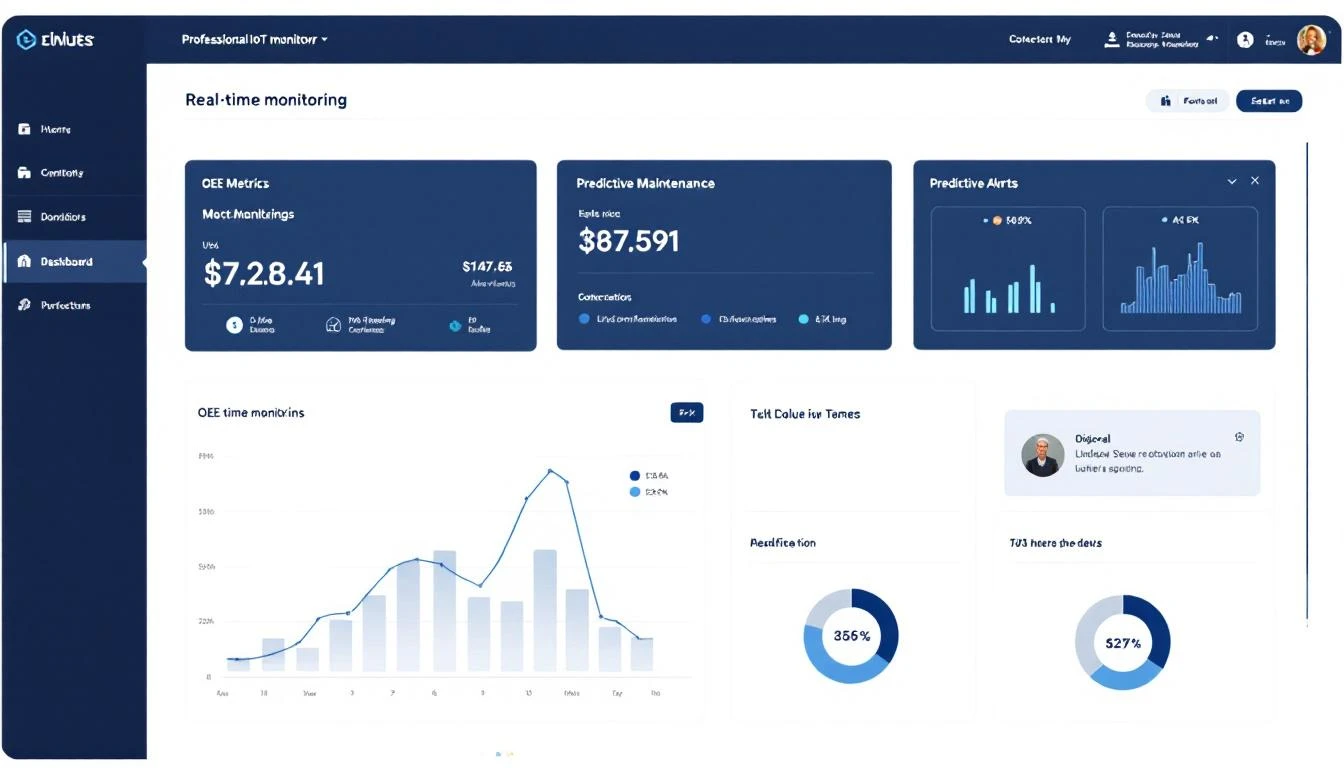
Task: Click the Forecast button near the page title
Action: (1187, 100)
